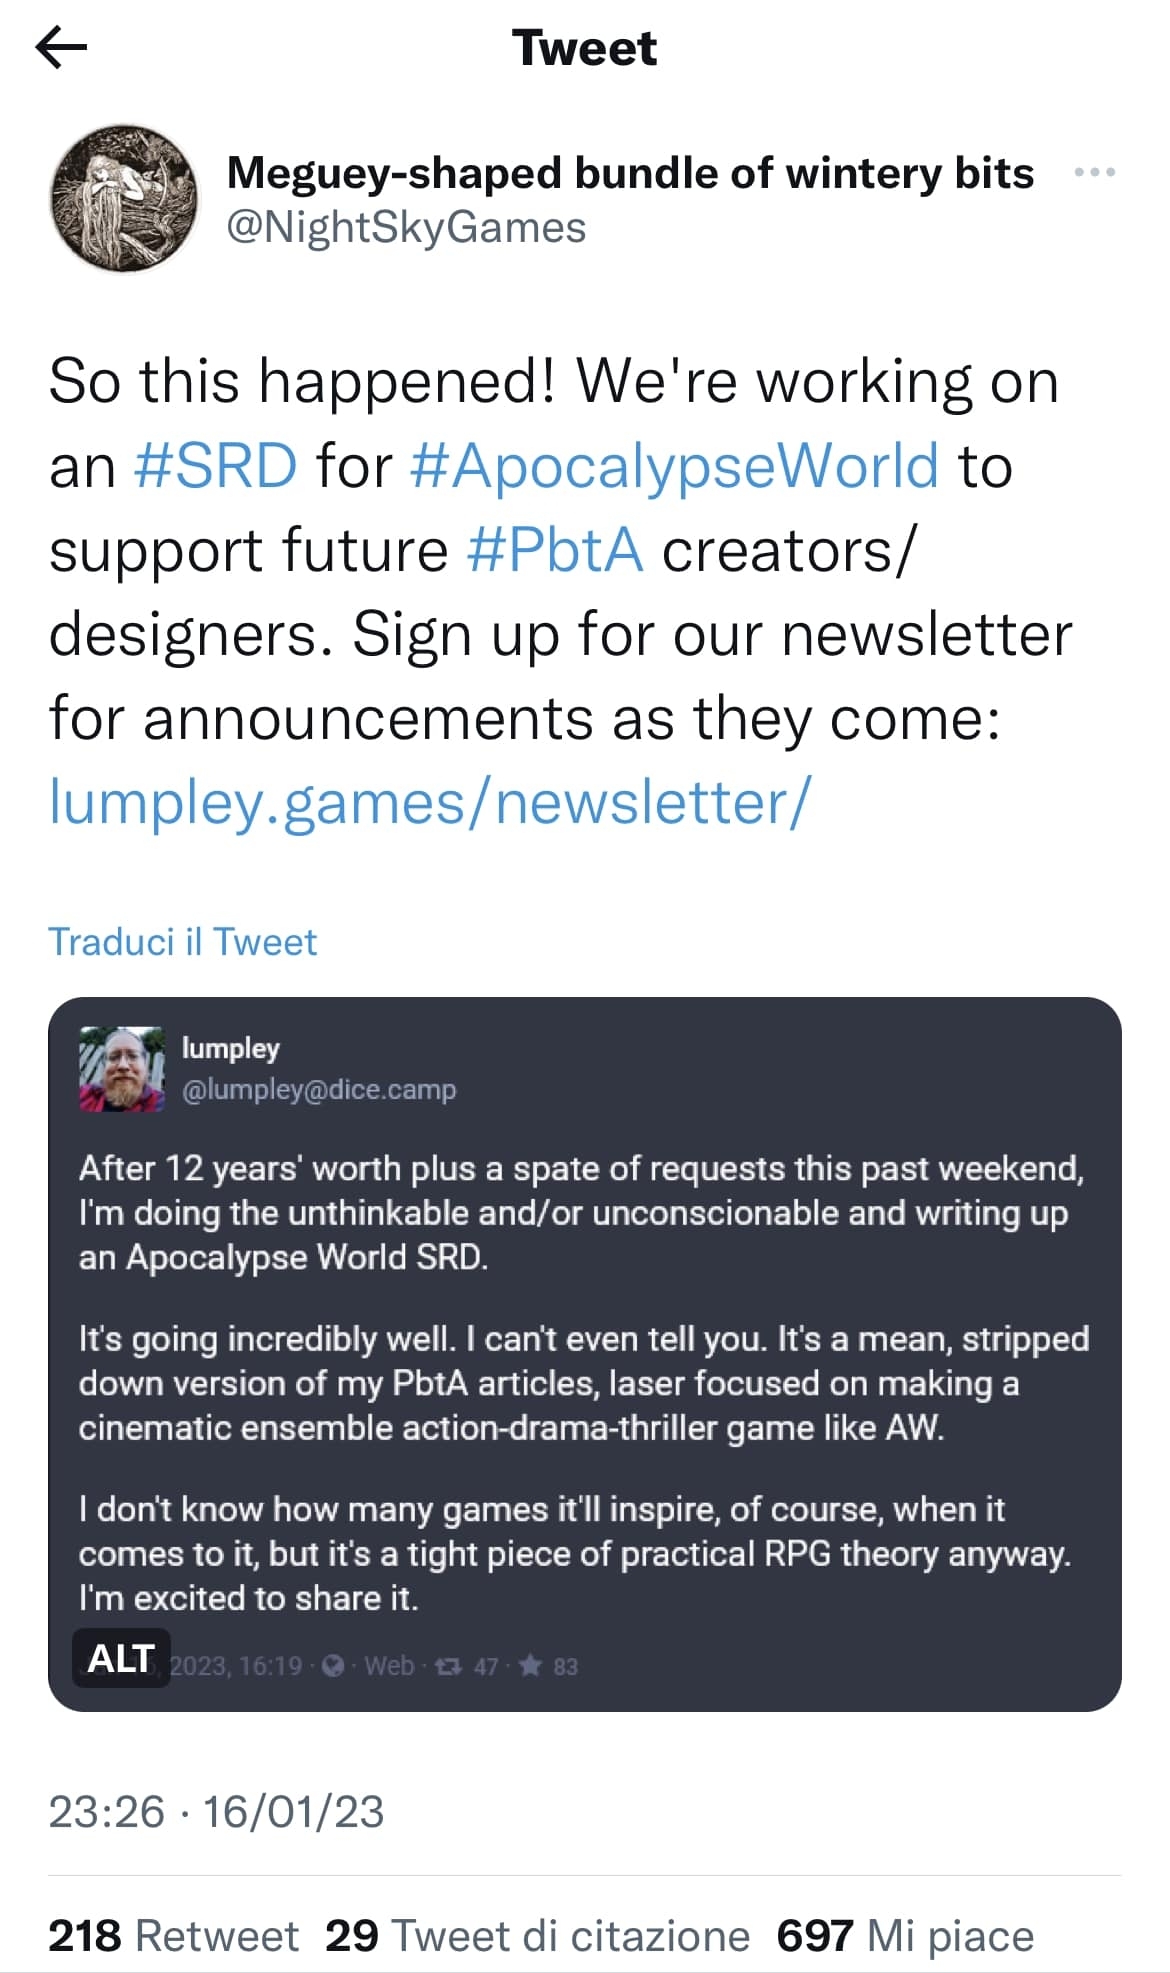The image size is (1170, 1973).
Task: Open the lumpley.games/newsletter/ link
Action: click(x=430, y=803)
